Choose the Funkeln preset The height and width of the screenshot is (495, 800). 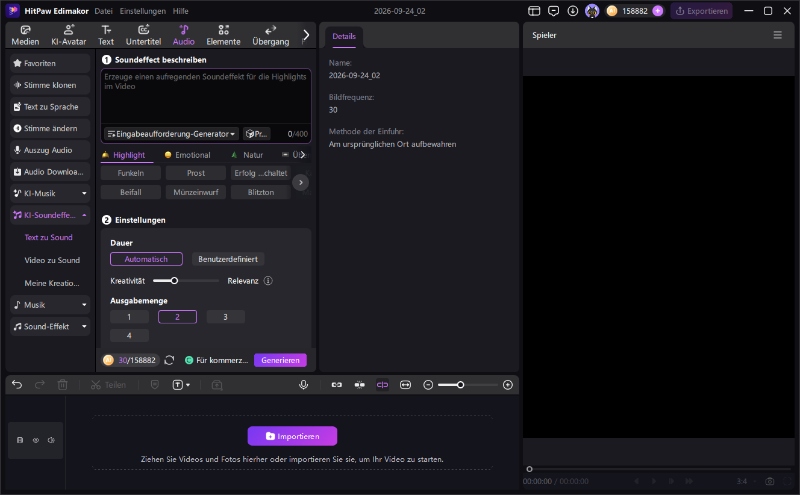click(x=131, y=173)
